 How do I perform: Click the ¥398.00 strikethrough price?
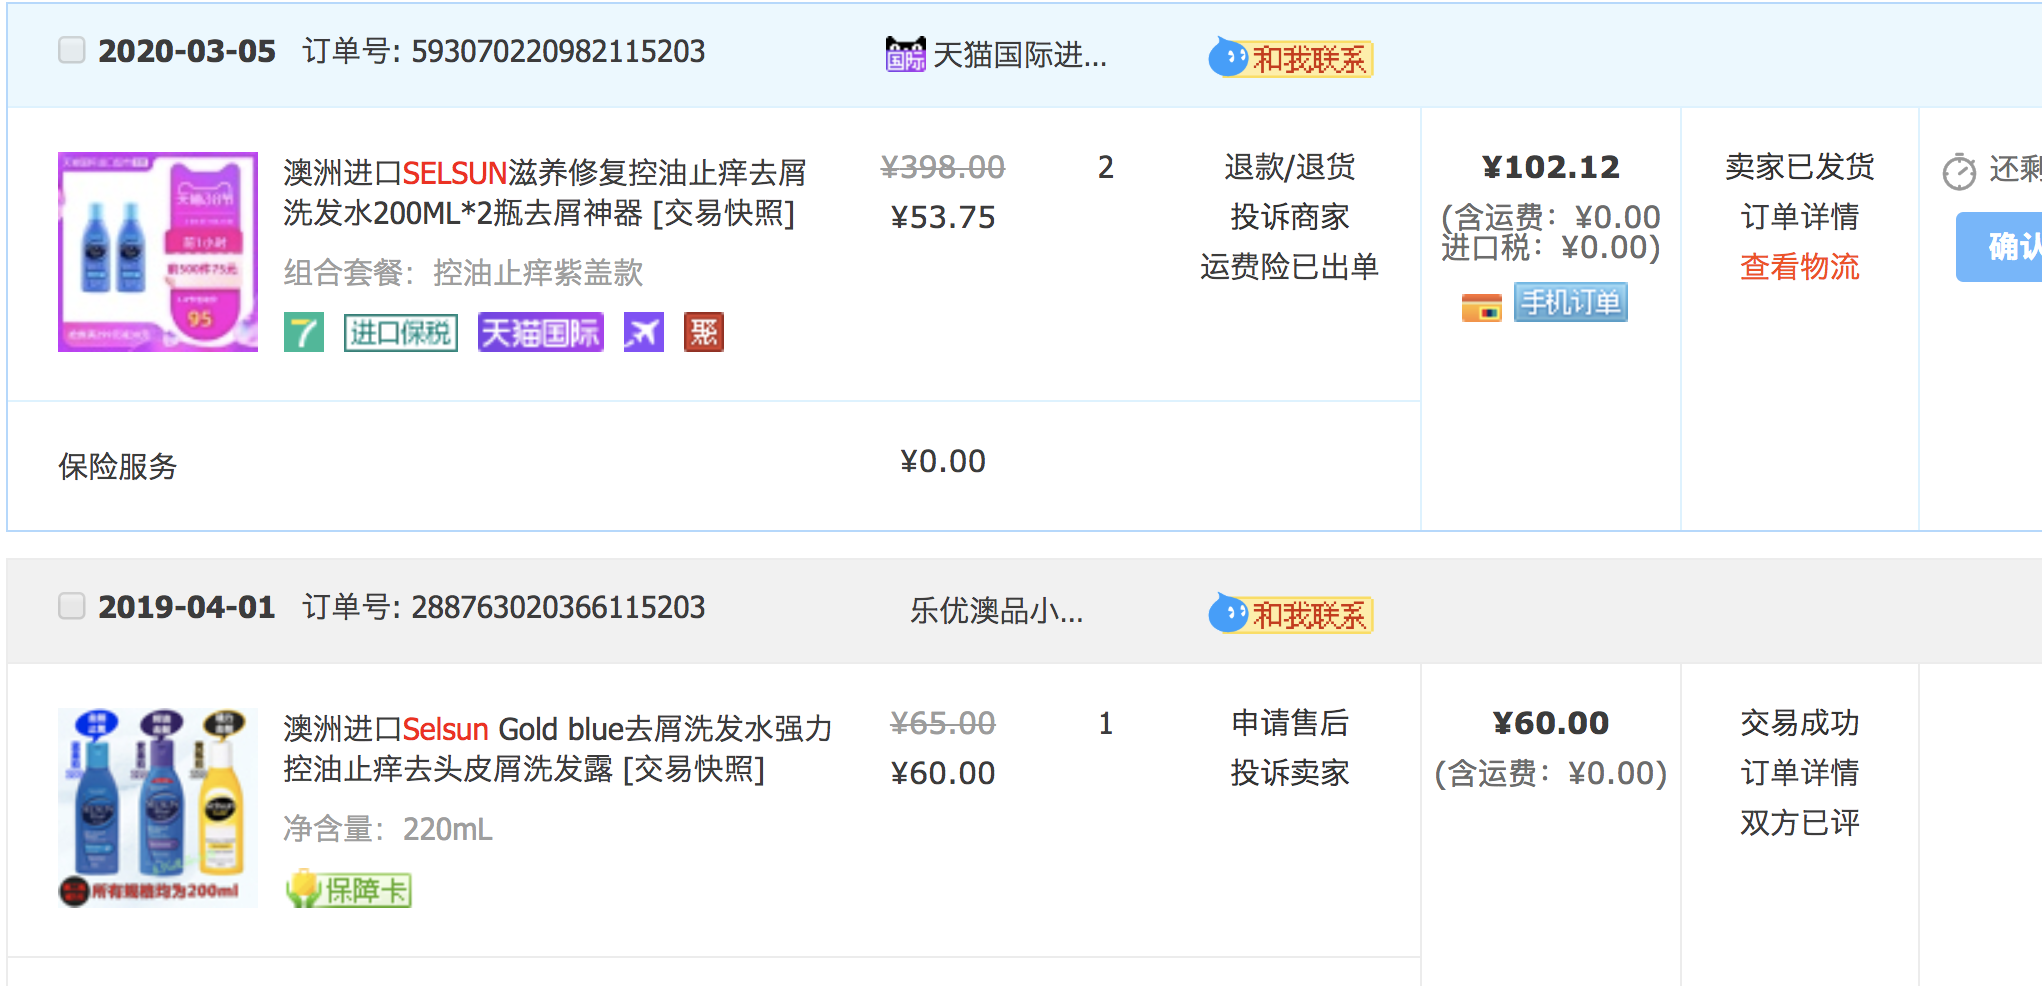tap(943, 167)
